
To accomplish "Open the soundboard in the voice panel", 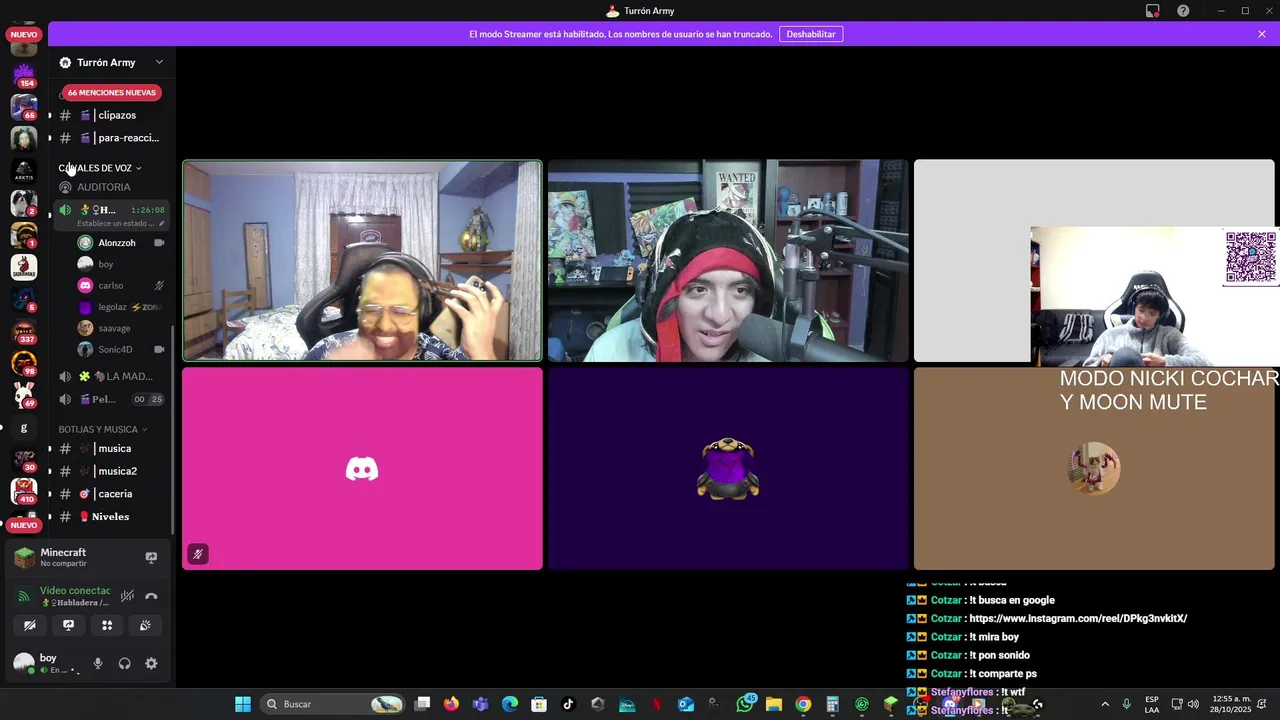I will (x=145, y=625).
